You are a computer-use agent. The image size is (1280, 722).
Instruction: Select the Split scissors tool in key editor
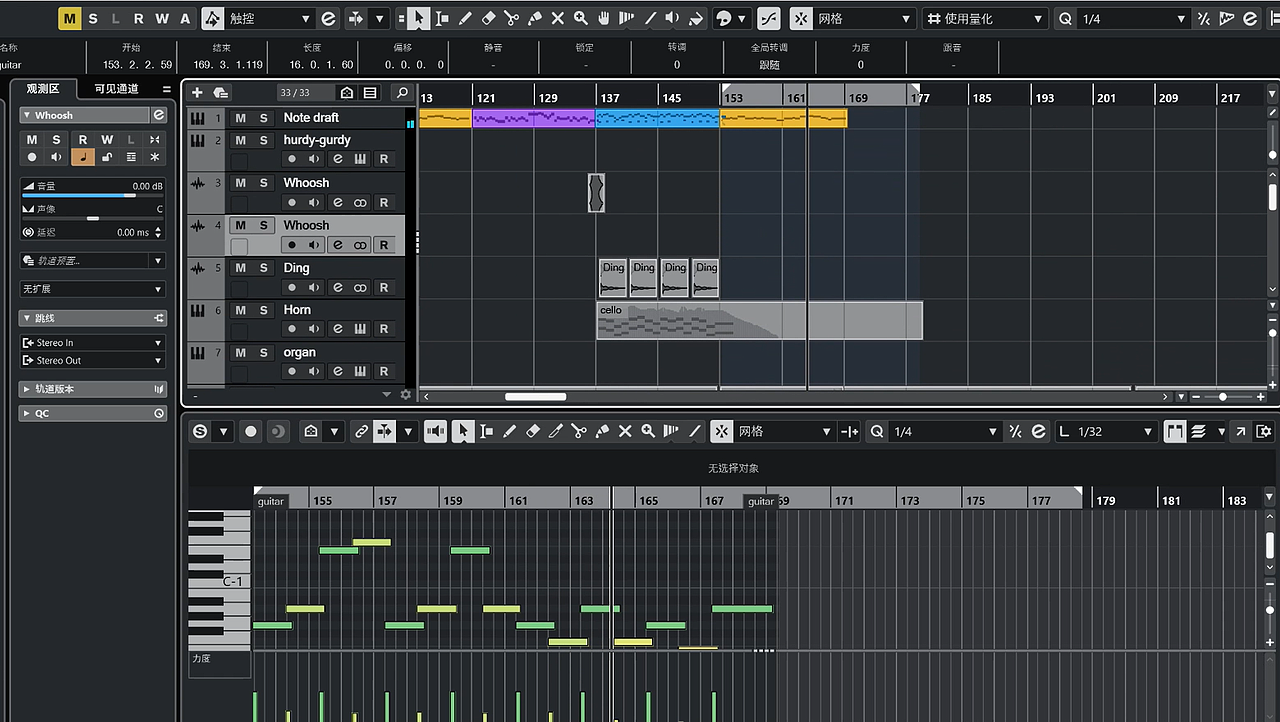tap(579, 431)
